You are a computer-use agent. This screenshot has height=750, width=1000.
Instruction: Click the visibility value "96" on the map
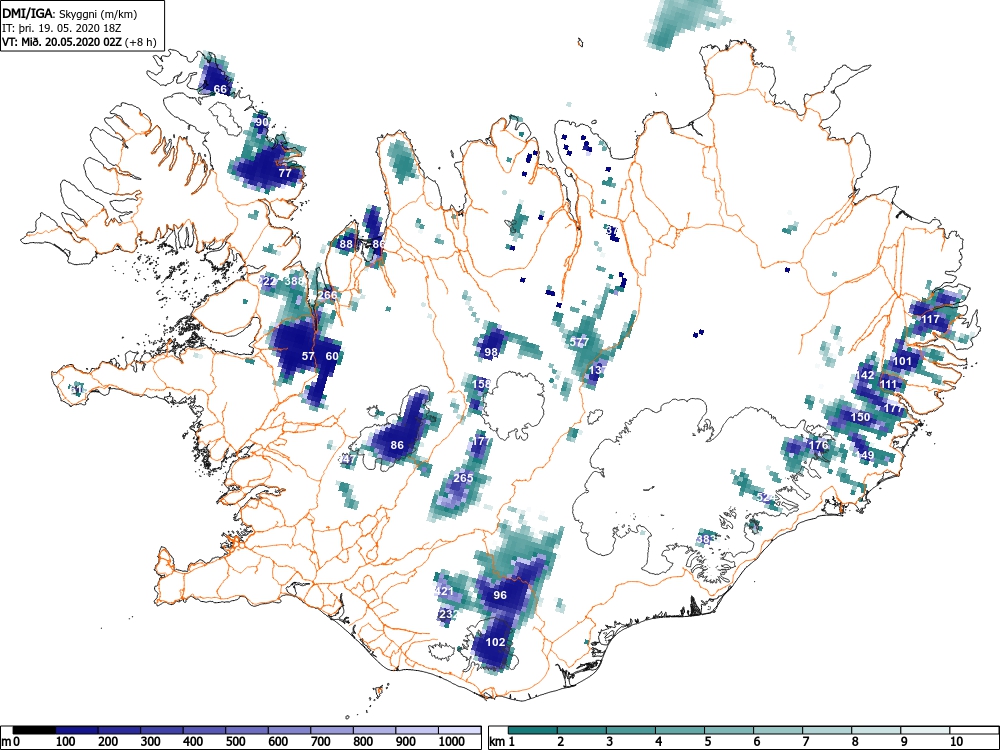500,595
